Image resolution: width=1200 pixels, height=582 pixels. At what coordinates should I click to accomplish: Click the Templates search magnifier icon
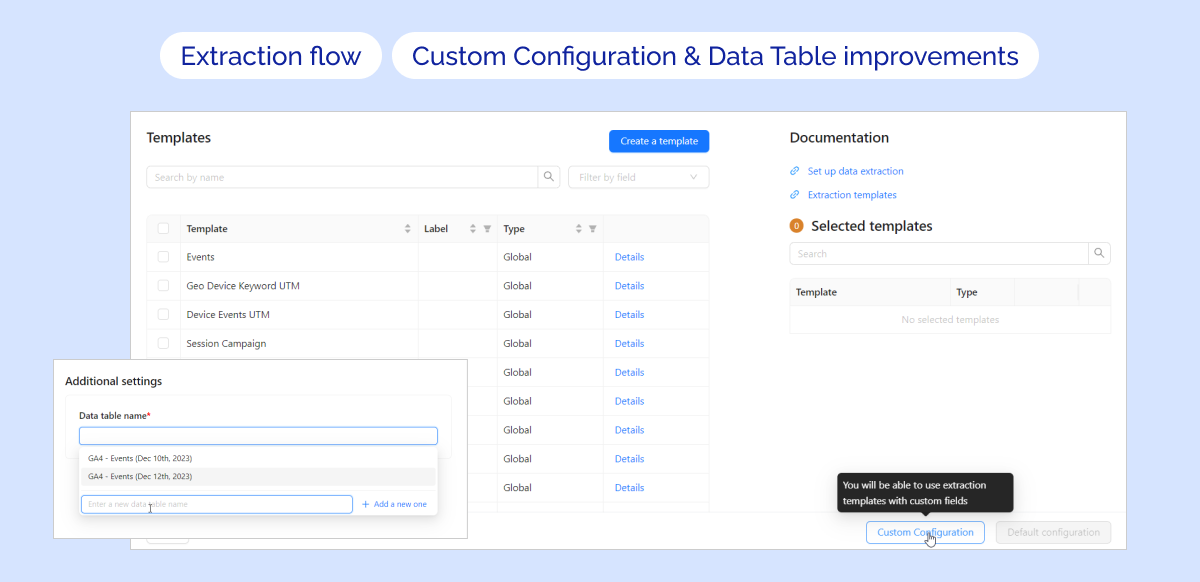coord(549,177)
